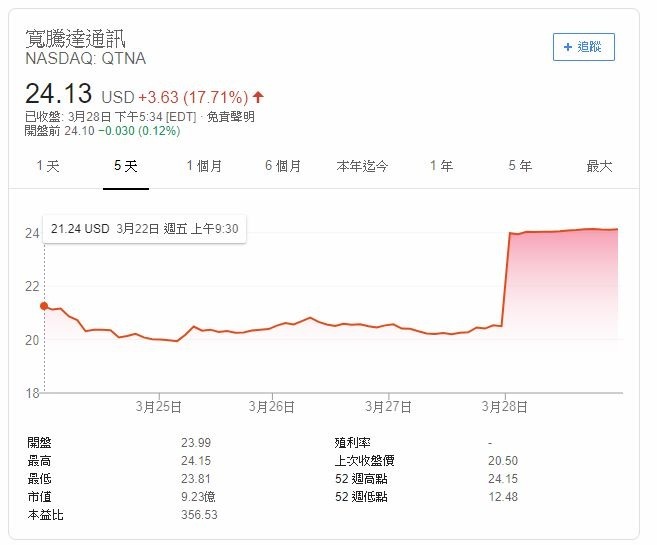Show the 本年迄今 year-to-date range

[362, 166]
